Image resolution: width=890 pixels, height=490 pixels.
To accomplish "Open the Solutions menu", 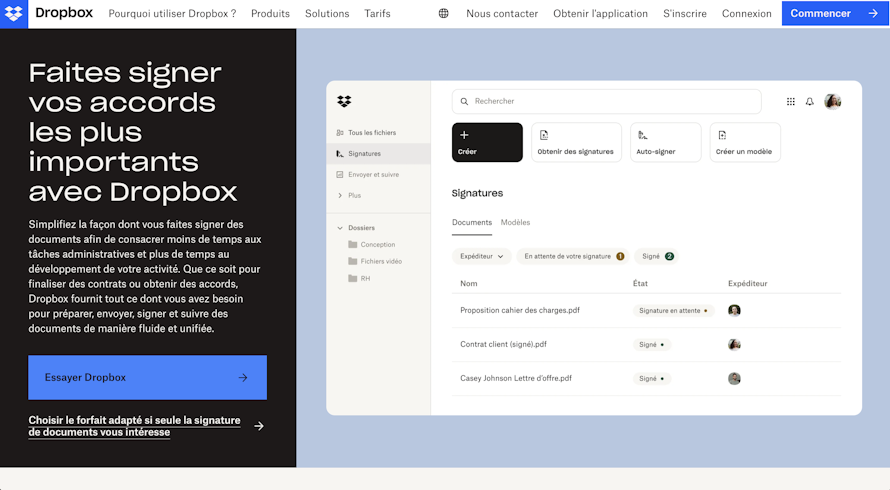I will (327, 13).
